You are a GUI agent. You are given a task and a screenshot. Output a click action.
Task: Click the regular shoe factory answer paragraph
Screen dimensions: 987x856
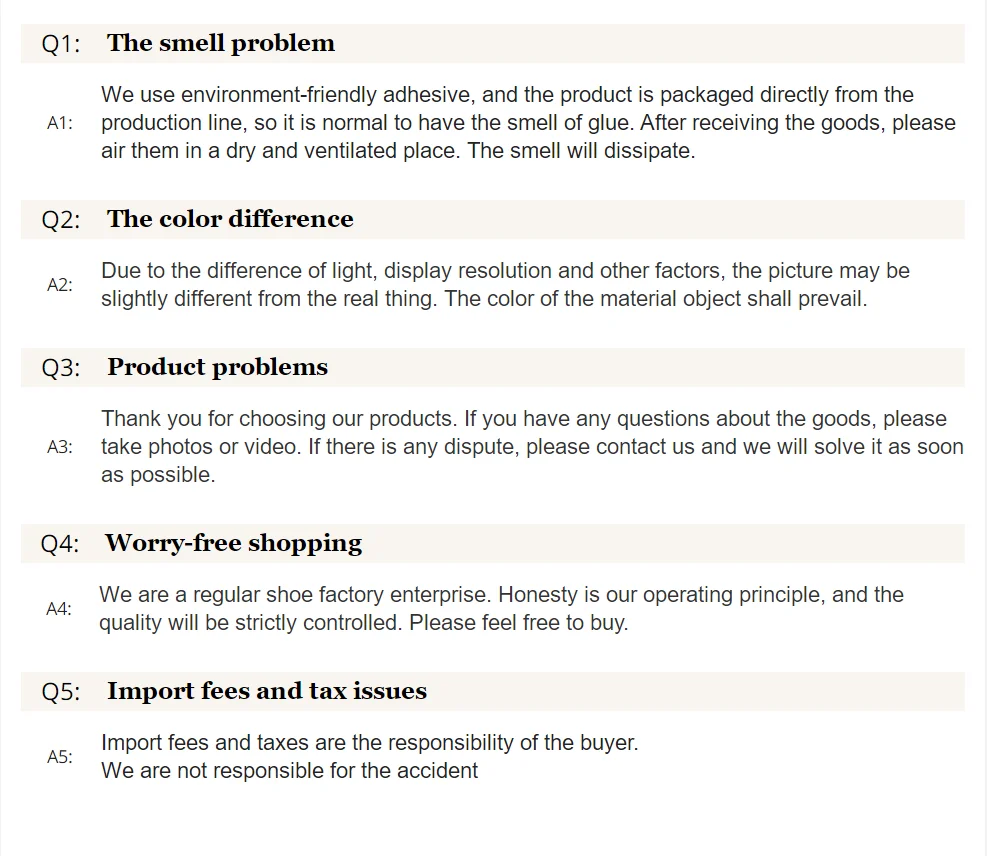(x=501, y=609)
